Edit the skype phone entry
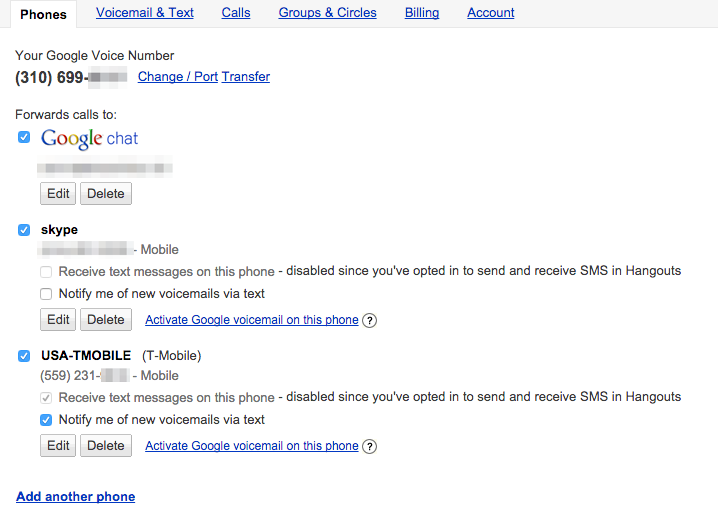Screen dimensions: 718x517 tap(58, 319)
